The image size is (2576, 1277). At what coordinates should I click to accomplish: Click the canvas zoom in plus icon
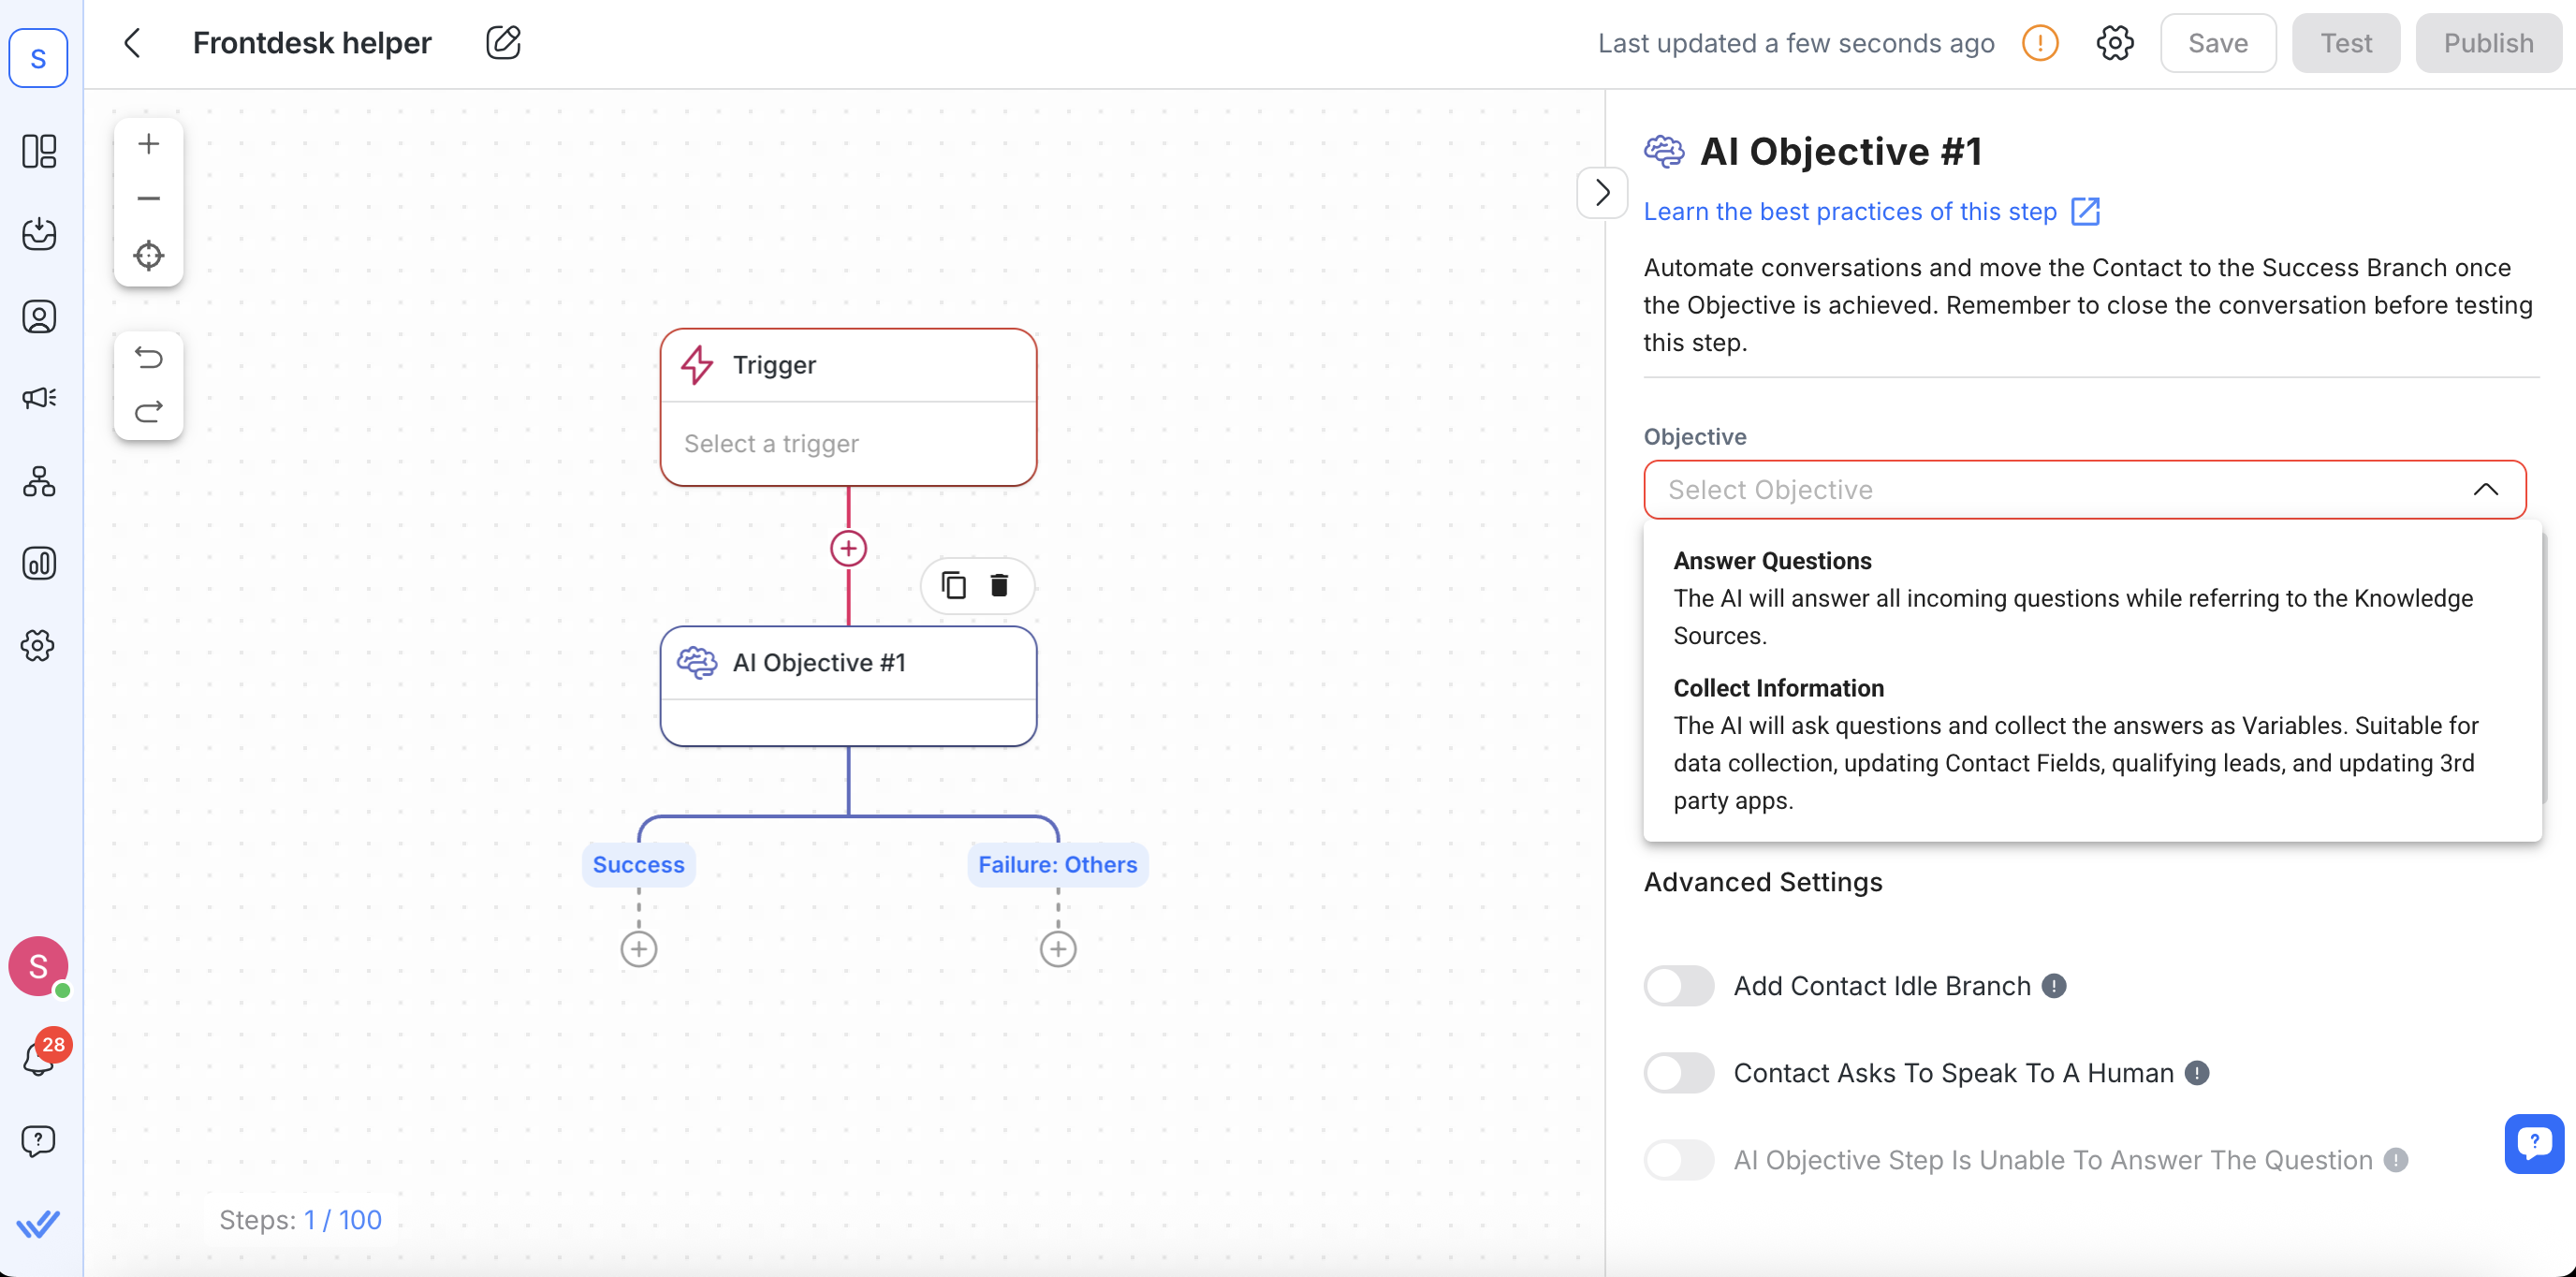coord(148,144)
